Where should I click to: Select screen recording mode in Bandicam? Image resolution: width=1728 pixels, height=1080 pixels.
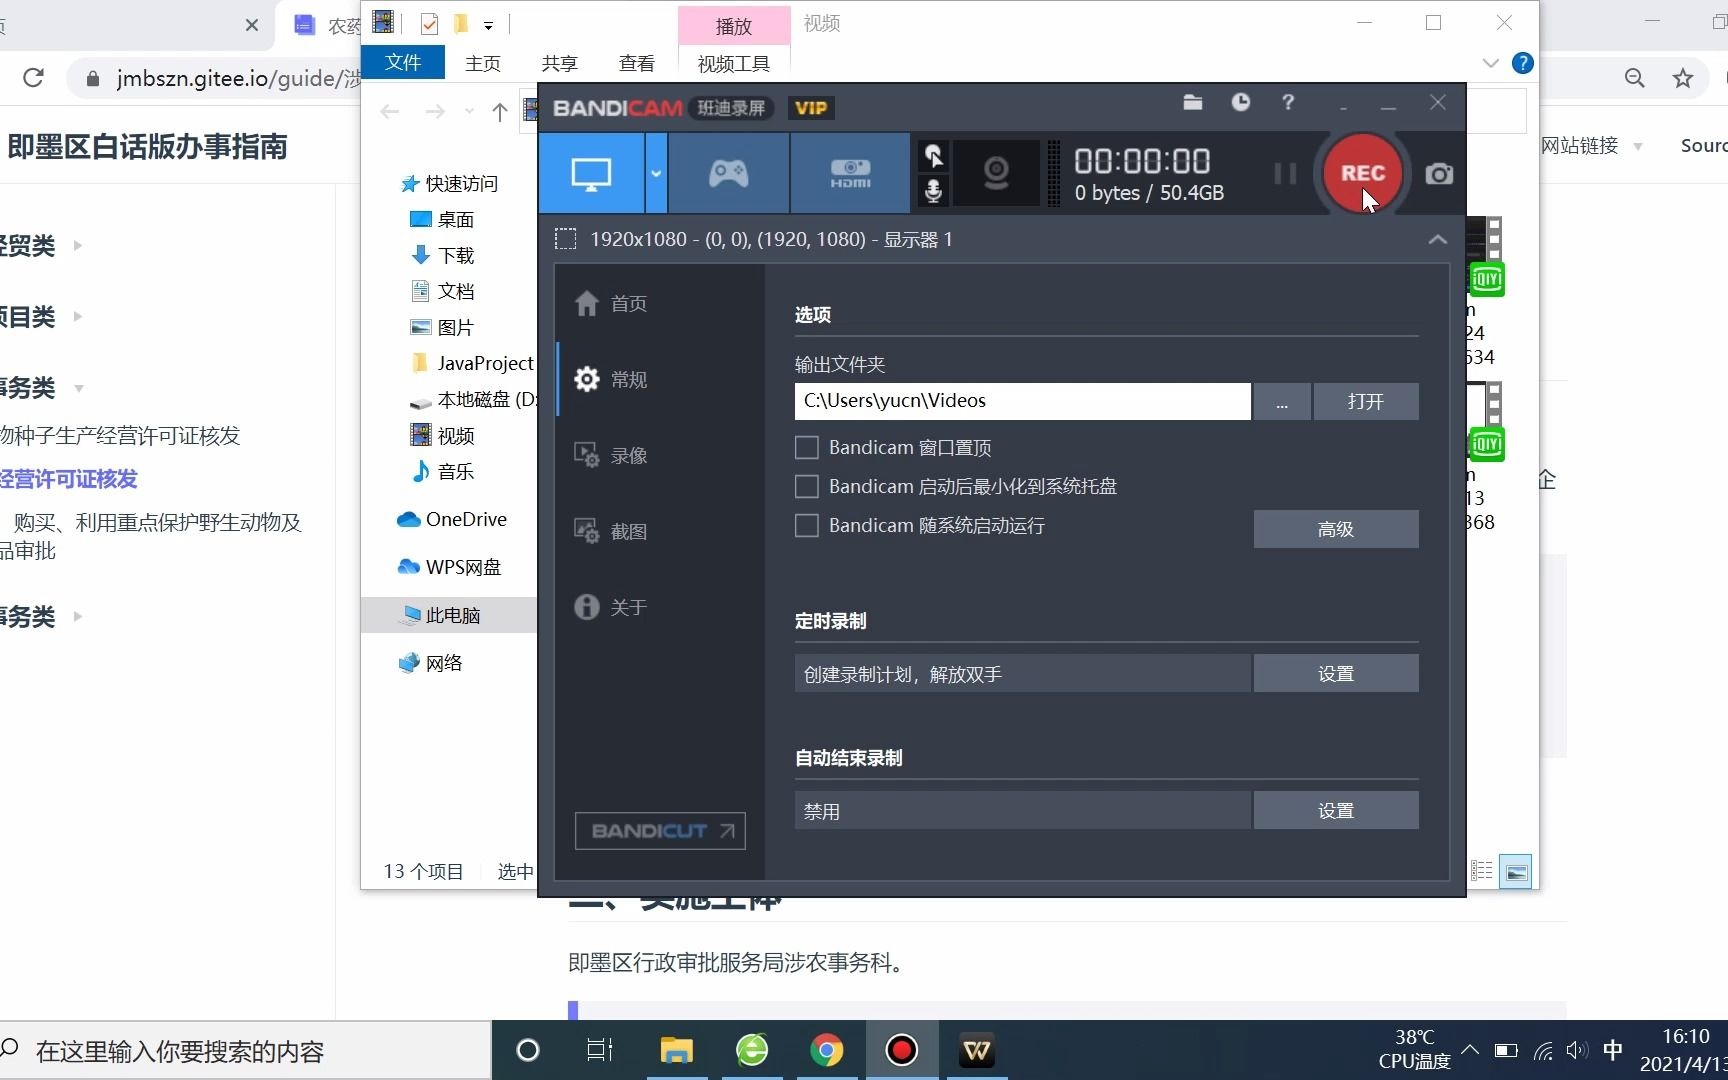[x=591, y=174]
